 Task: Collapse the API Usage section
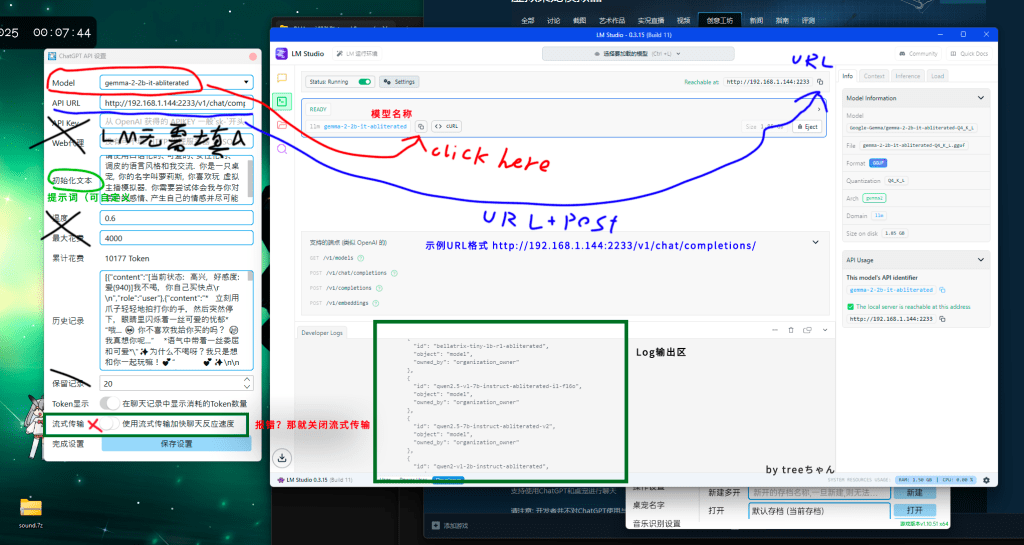coord(980,260)
